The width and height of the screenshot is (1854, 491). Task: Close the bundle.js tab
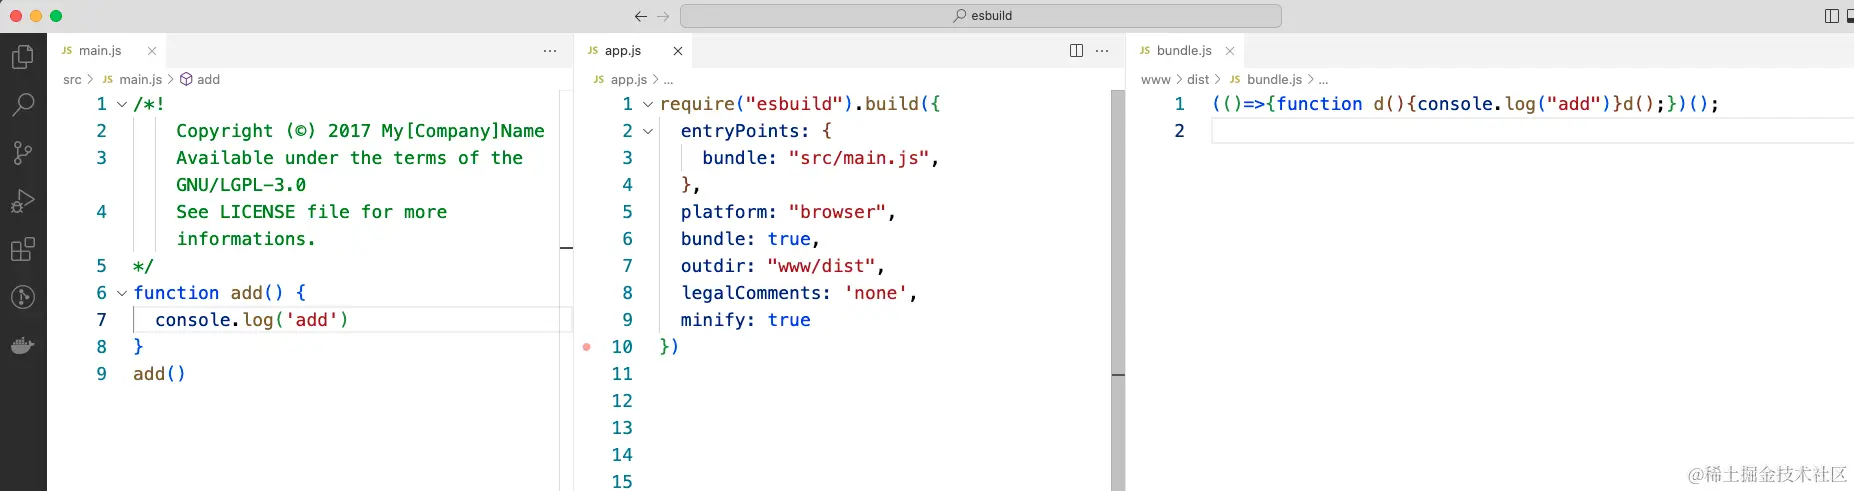tap(1230, 51)
